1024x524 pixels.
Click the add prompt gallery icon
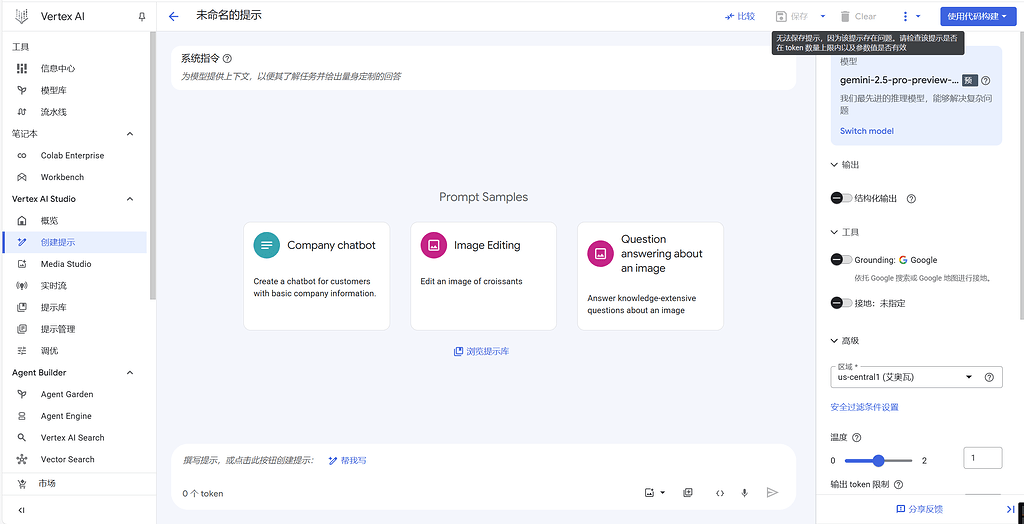(x=688, y=493)
